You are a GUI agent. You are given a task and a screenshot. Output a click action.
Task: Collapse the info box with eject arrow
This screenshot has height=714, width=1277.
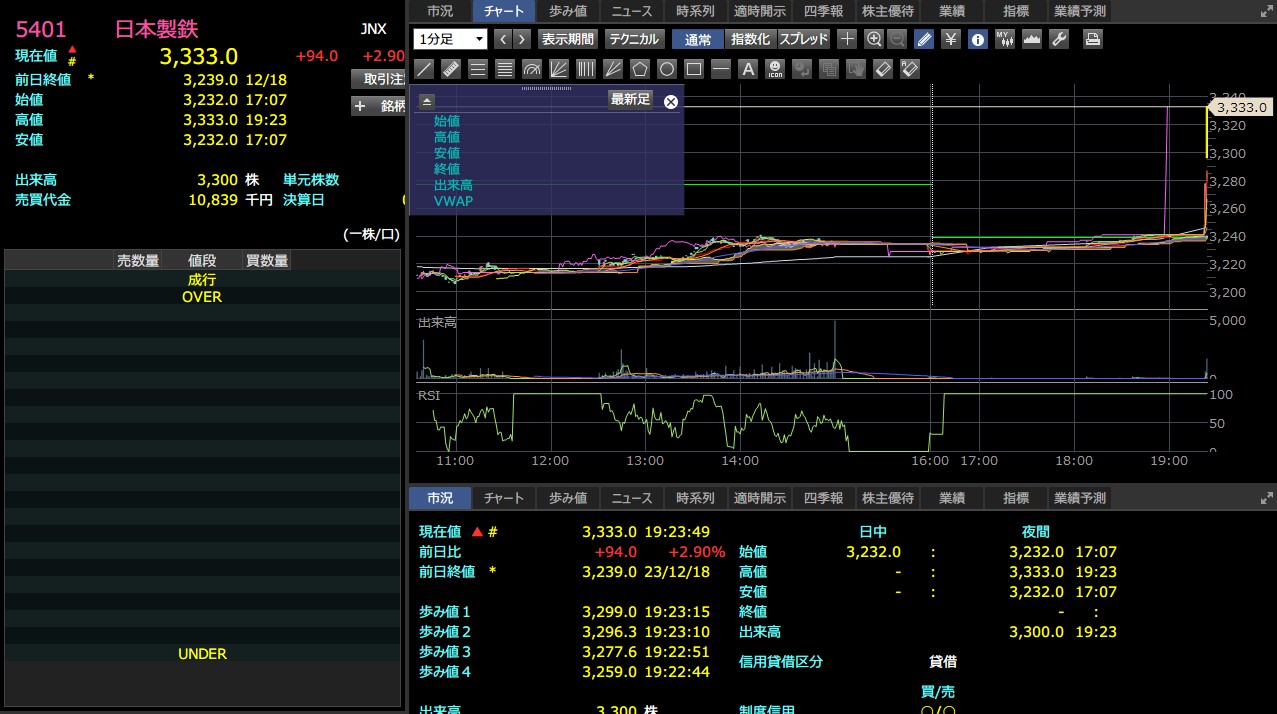[426, 101]
